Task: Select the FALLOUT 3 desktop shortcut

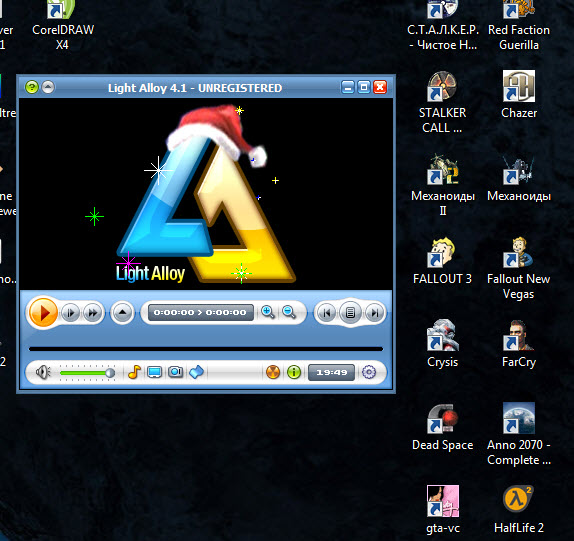Action: [x=442, y=261]
